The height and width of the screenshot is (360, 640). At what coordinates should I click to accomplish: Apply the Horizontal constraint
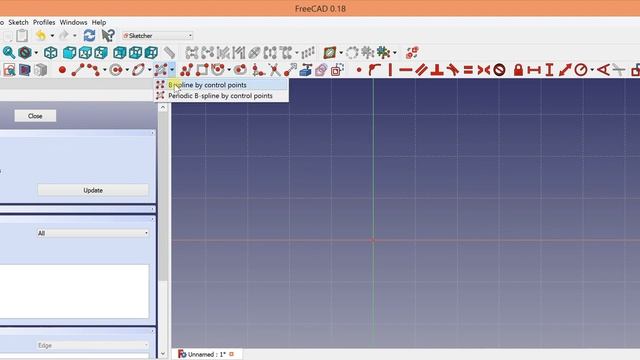tap(406, 70)
